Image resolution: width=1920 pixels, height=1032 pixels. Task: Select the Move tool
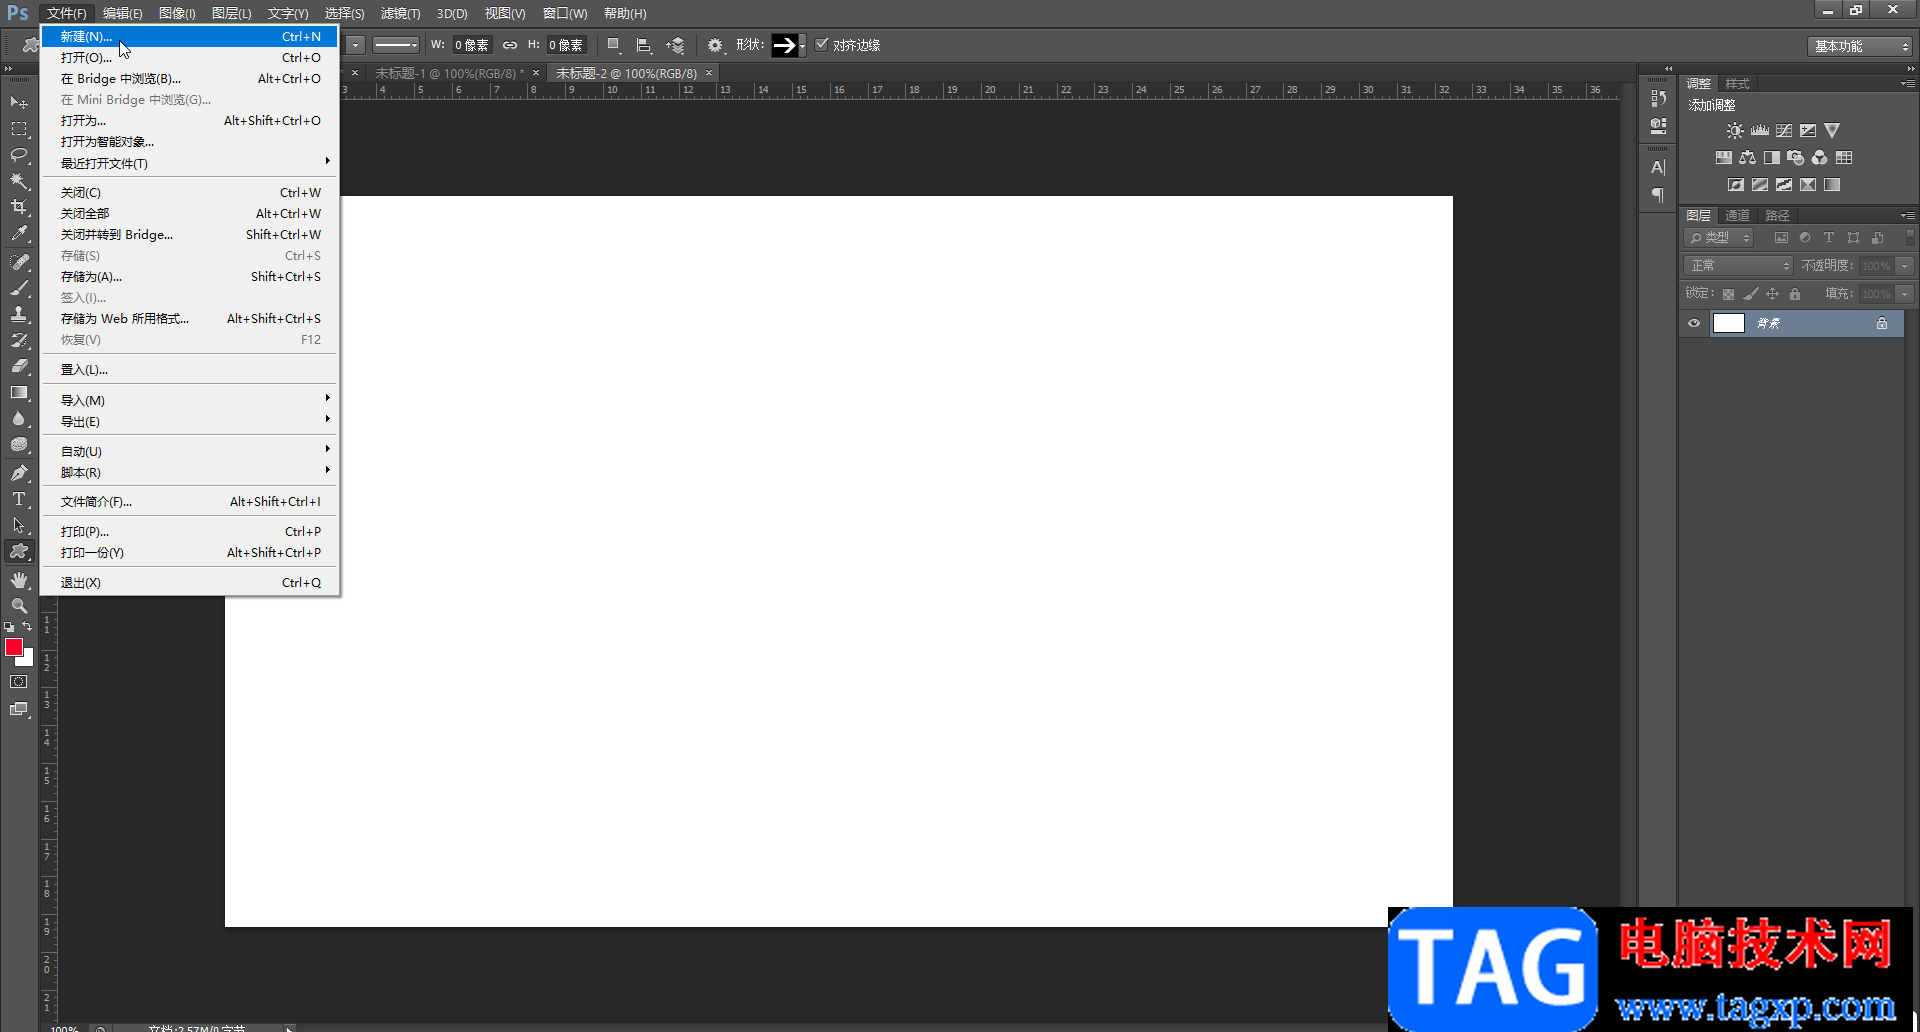pos(19,102)
